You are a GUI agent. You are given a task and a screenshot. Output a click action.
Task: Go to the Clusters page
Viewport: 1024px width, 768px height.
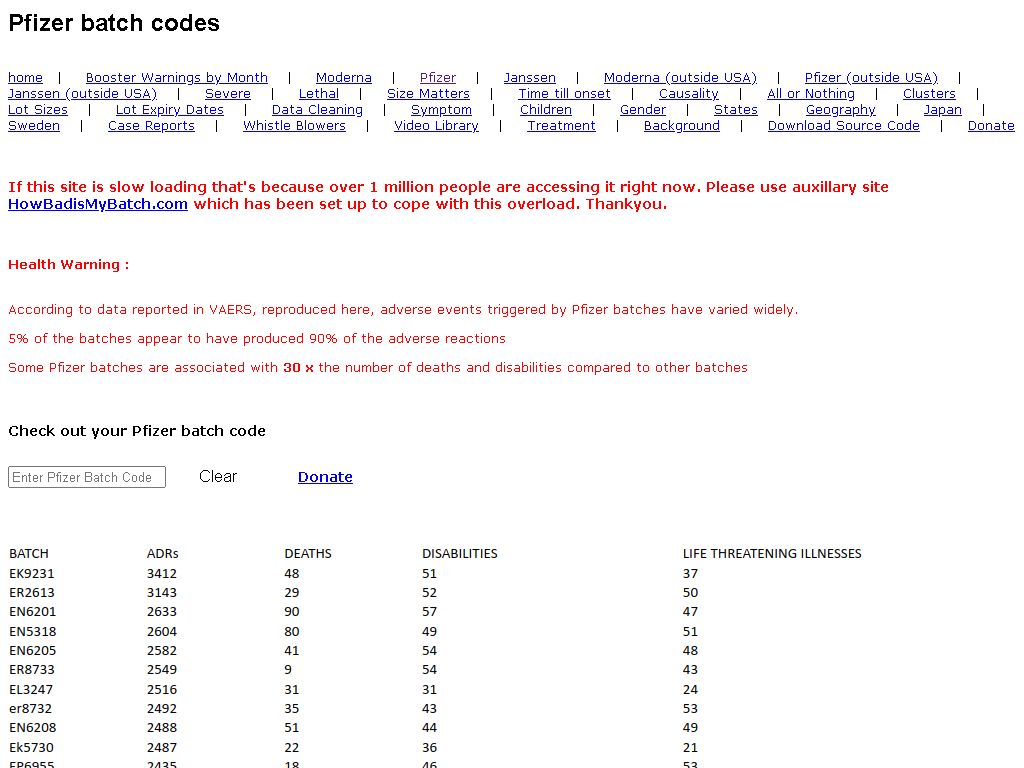point(929,93)
